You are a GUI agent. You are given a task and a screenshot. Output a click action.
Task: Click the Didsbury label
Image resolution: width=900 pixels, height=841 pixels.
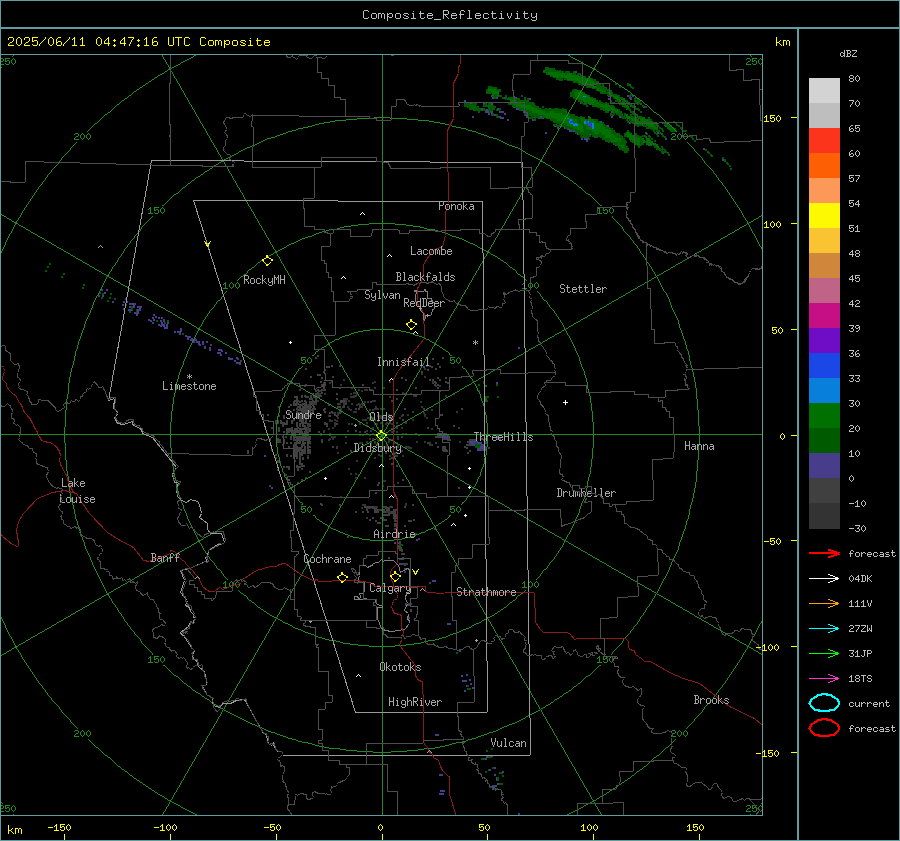click(377, 448)
